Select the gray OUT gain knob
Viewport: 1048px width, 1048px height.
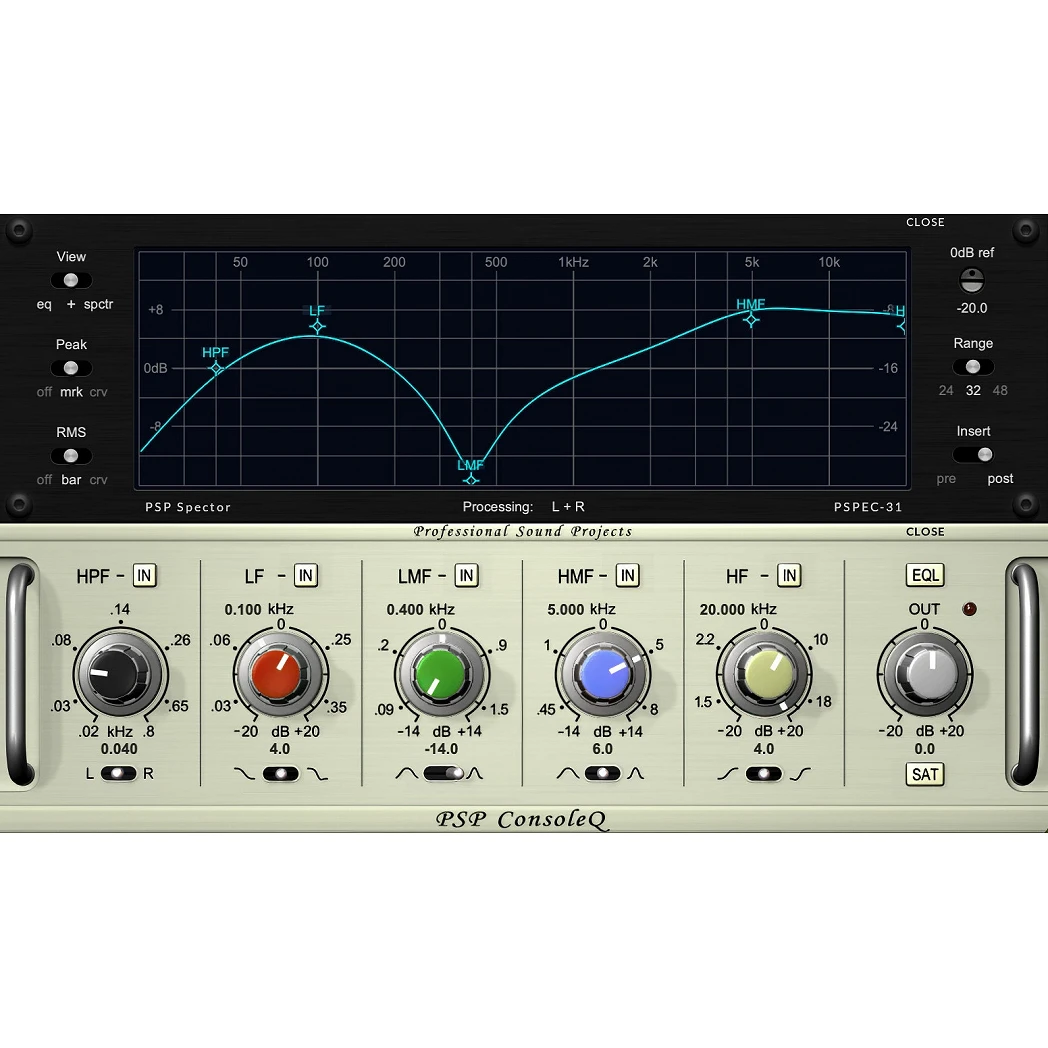coord(924,672)
